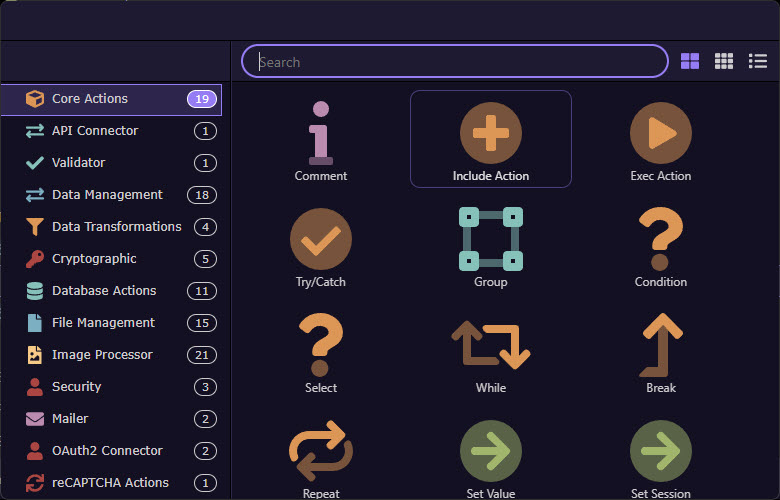The width and height of the screenshot is (780, 500).
Task: Switch to small grid view
Action: pyautogui.click(x=724, y=61)
